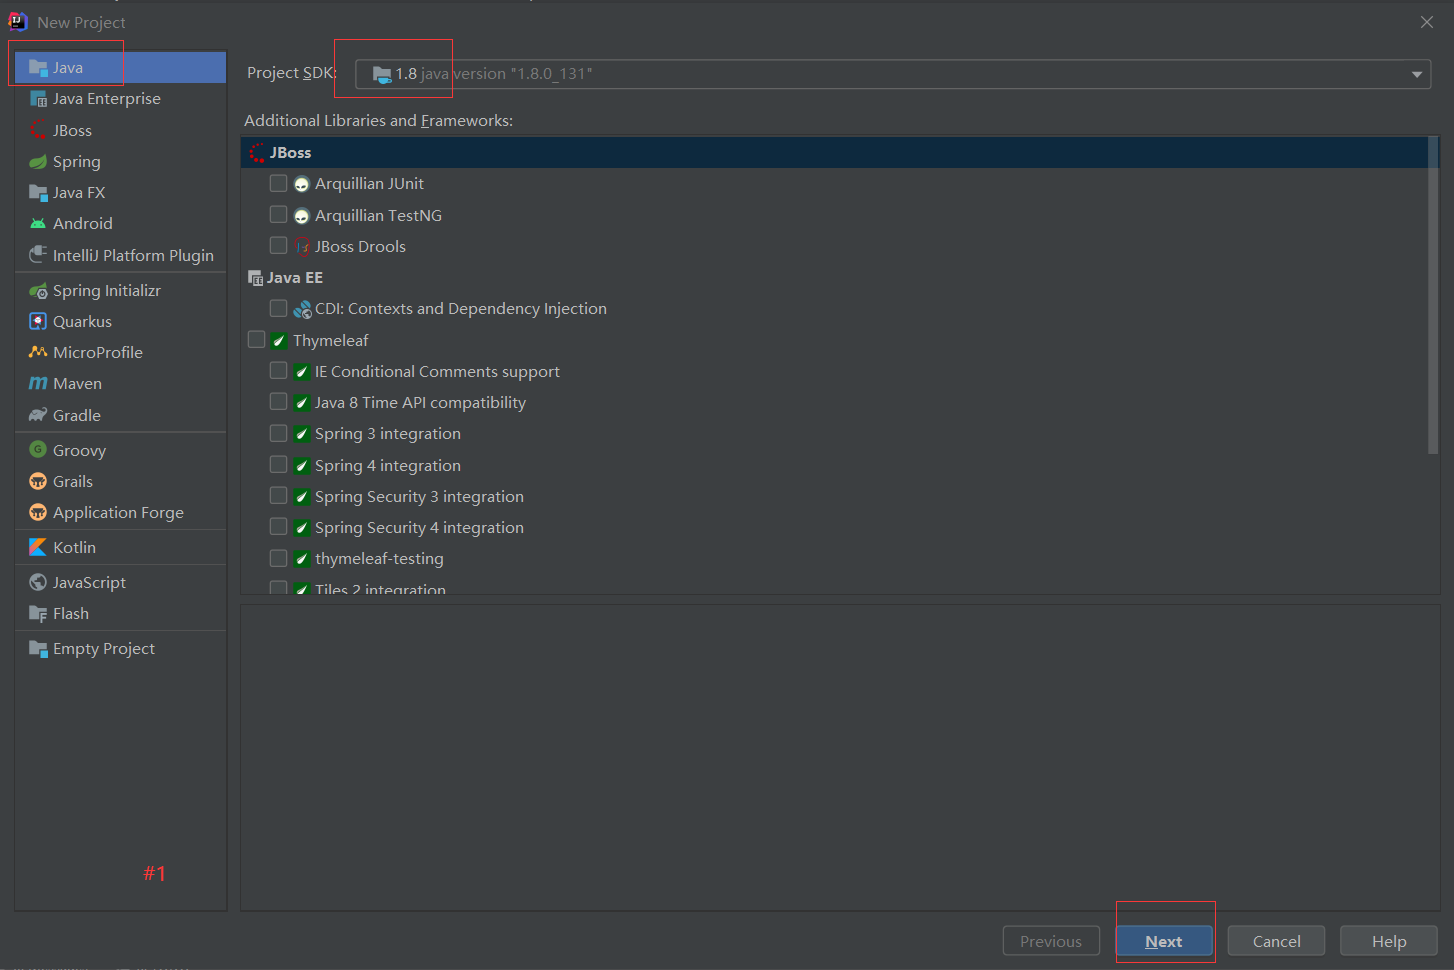The width and height of the screenshot is (1454, 970).
Task: Tick thymeleaf-testing checkbox
Action: coord(279,558)
